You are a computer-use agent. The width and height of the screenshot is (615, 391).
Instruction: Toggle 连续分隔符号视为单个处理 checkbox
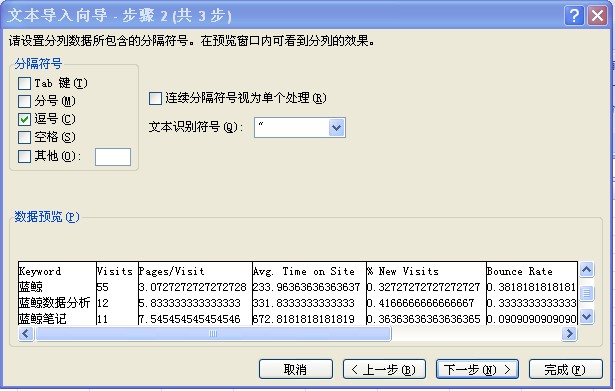coord(155,98)
